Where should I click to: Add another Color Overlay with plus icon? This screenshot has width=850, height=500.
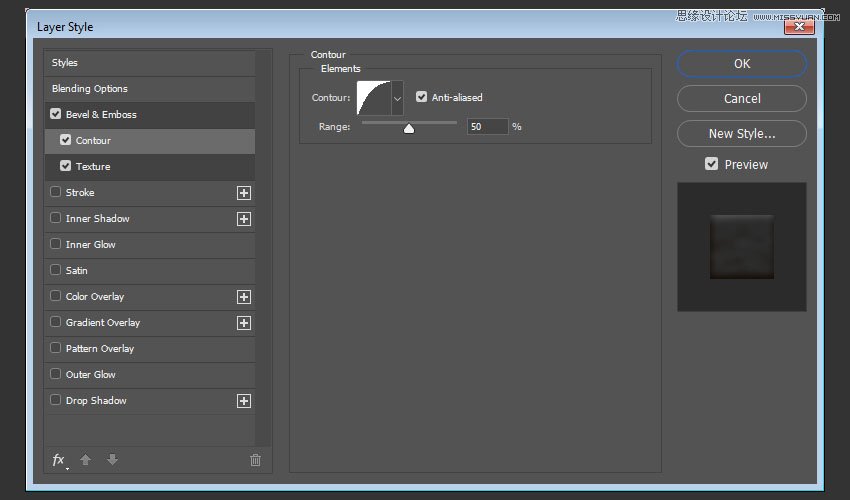pos(243,297)
